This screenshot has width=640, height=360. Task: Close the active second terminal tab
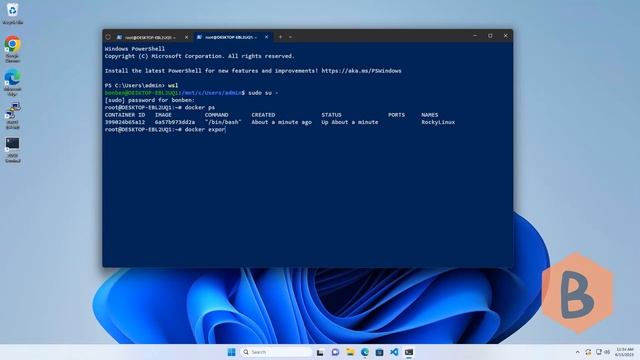pyautogui.click(x=266, y=37)
